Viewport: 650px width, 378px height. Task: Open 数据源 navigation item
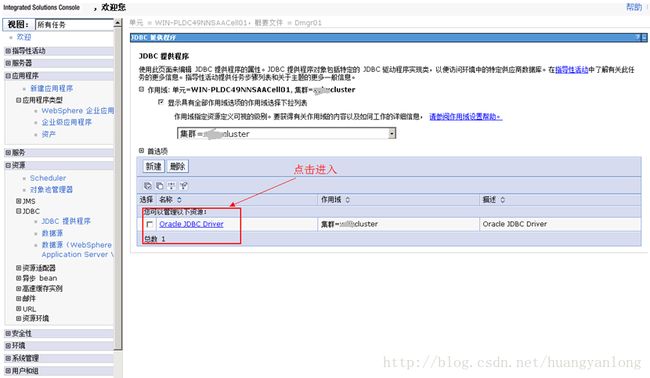[52, 233]
